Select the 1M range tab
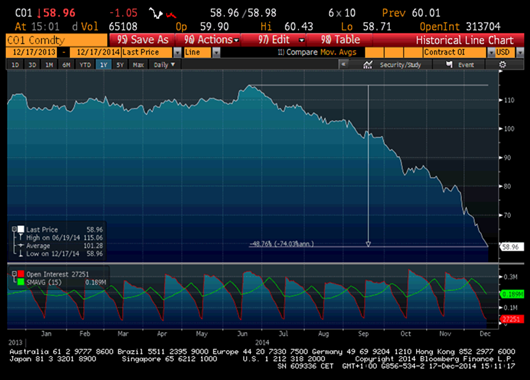The image size is (530, 380). coord(49,65)
